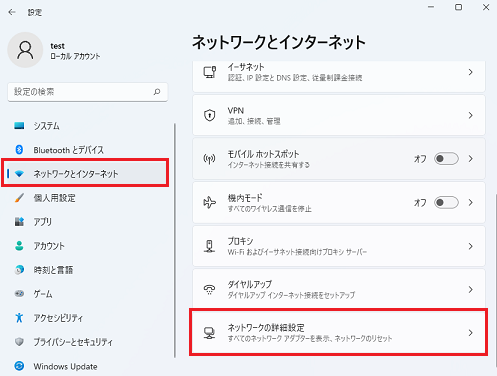Open プライバシーとセキュリティ category
The height and width of the screenshot is (376, 497).
tap(87, 342)
